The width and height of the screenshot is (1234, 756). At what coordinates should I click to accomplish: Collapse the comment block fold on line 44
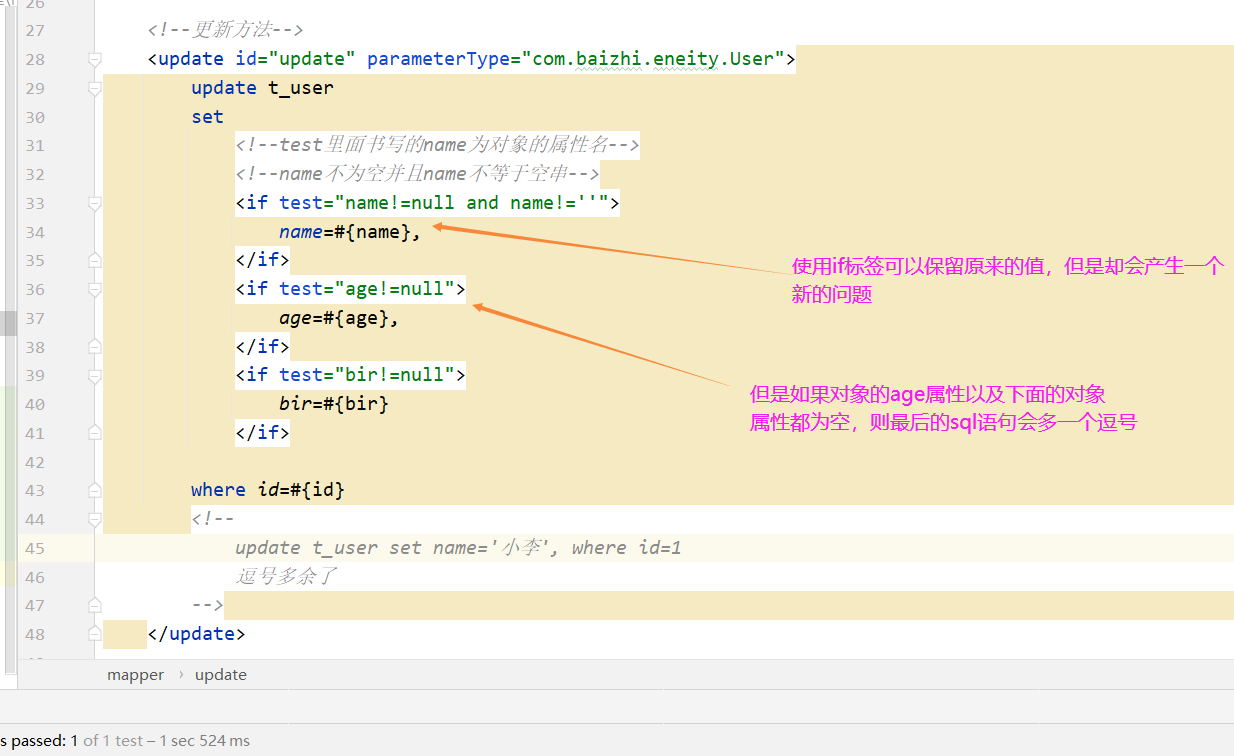95,519
